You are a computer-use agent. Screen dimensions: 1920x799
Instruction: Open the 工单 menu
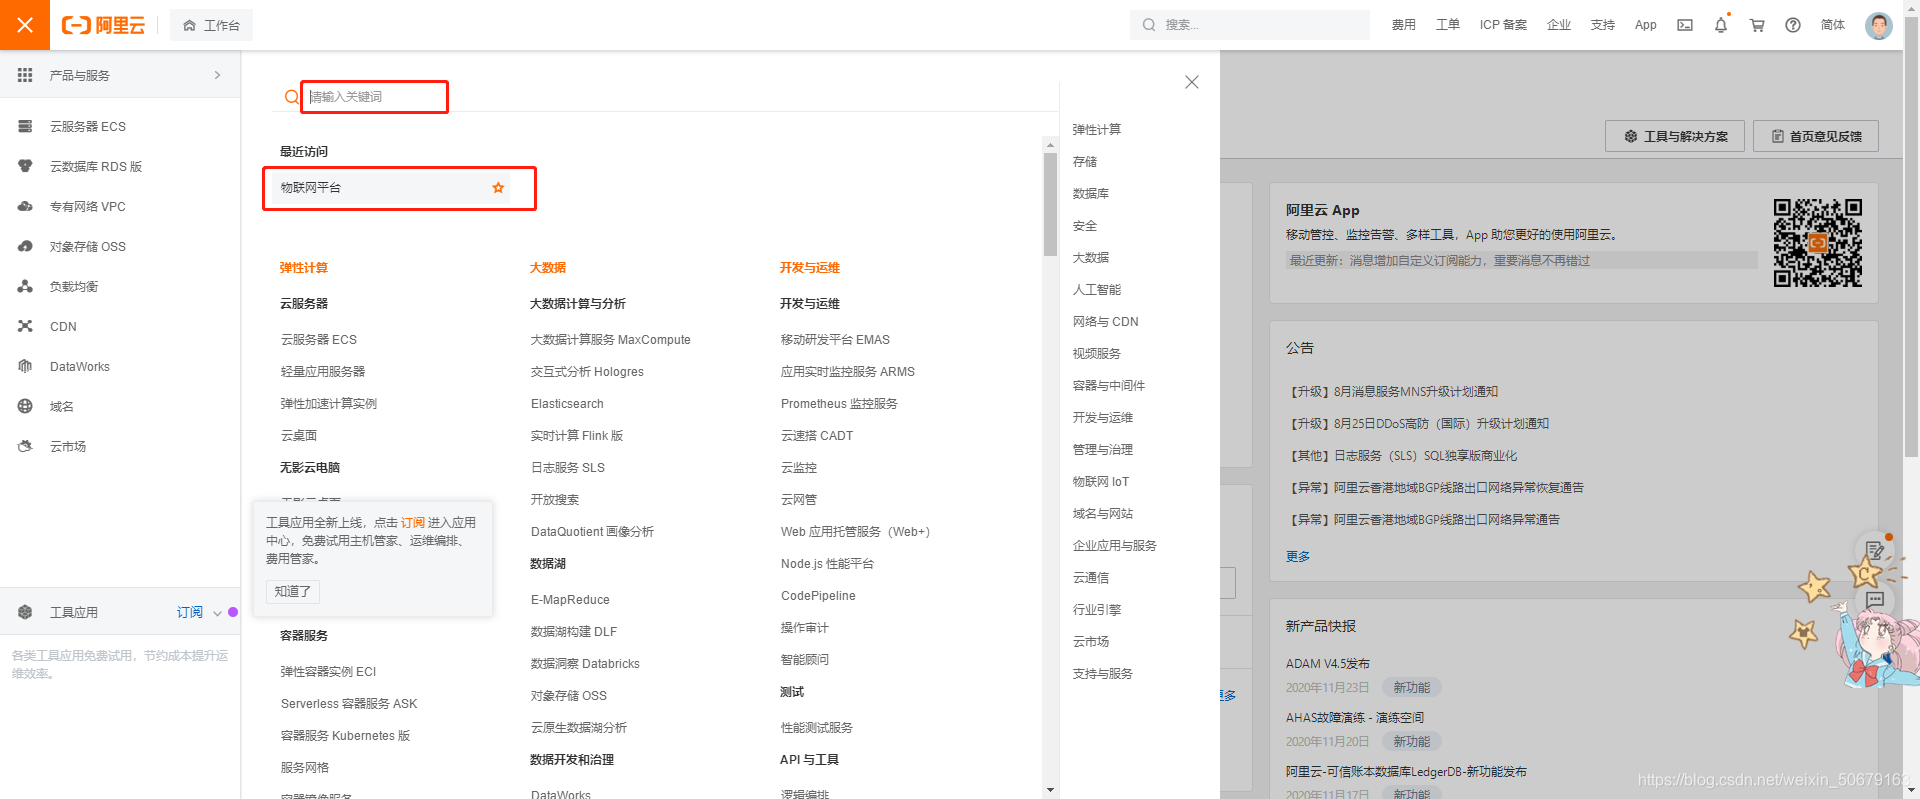click(x=1447, y=25)
